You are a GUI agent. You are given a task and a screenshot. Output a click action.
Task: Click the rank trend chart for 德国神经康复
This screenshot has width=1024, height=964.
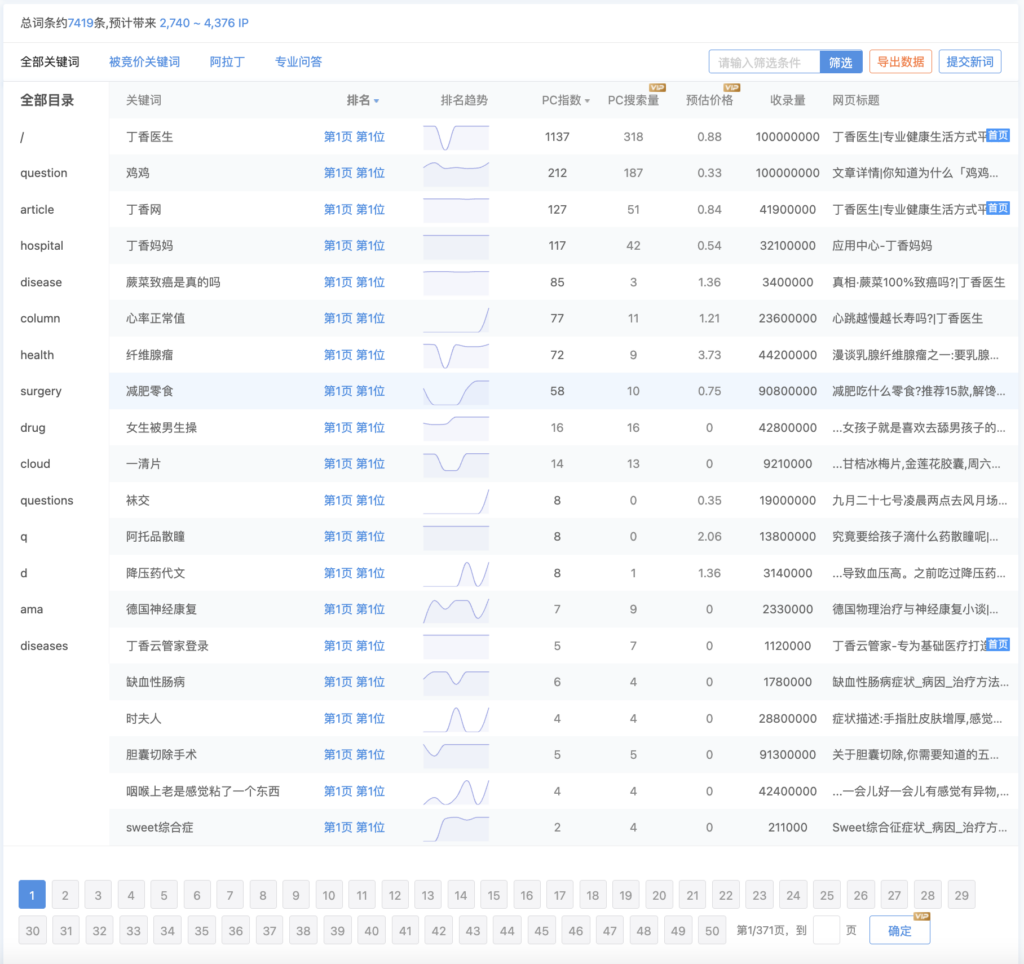point(456,610)
